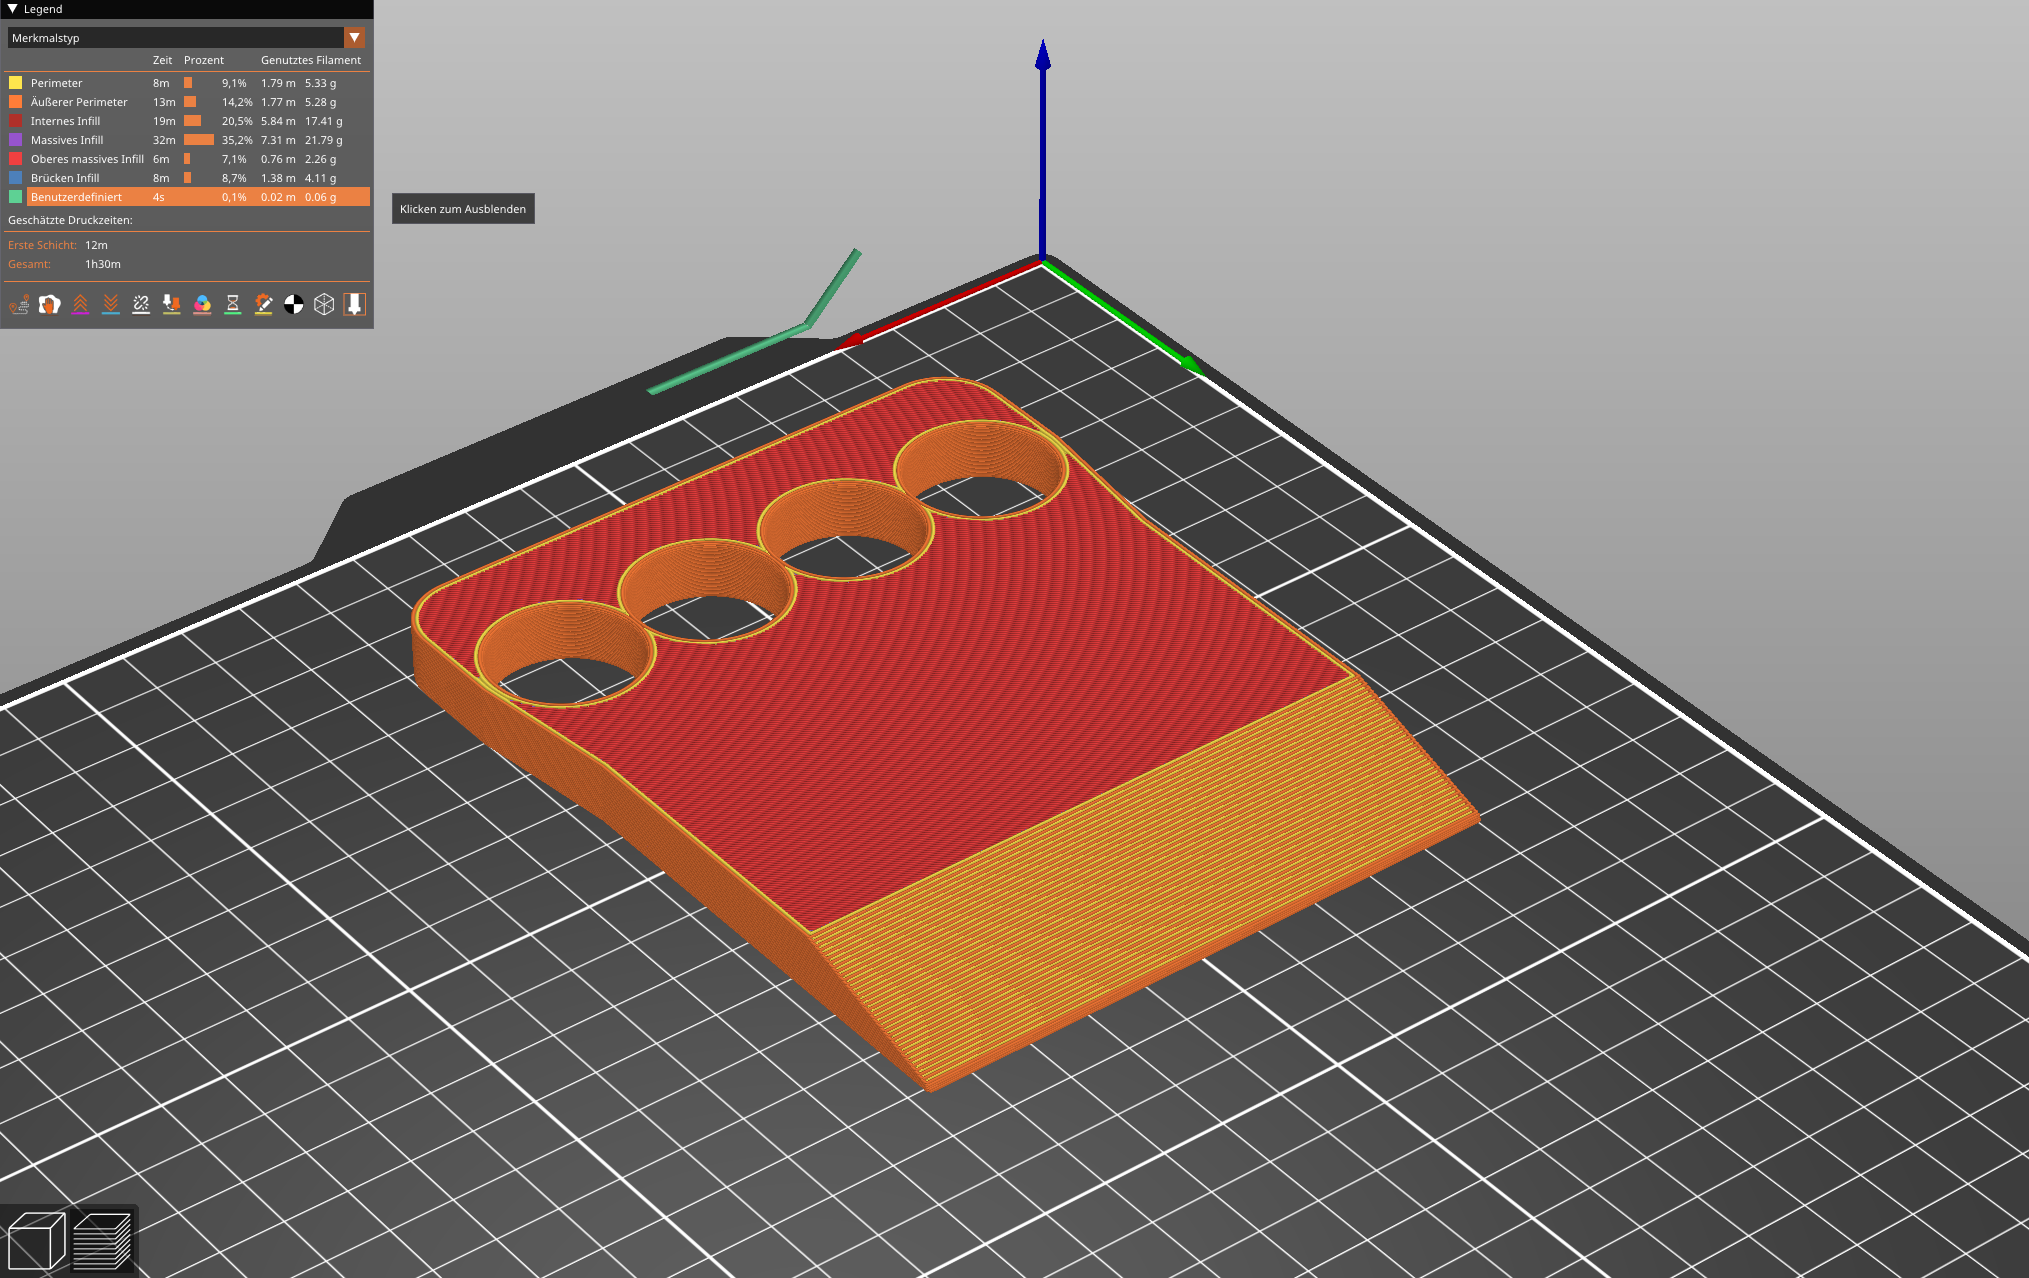Viewport: 2029px width, 1278px height.
Task: Show seams on the model
Action: [139, 305]
